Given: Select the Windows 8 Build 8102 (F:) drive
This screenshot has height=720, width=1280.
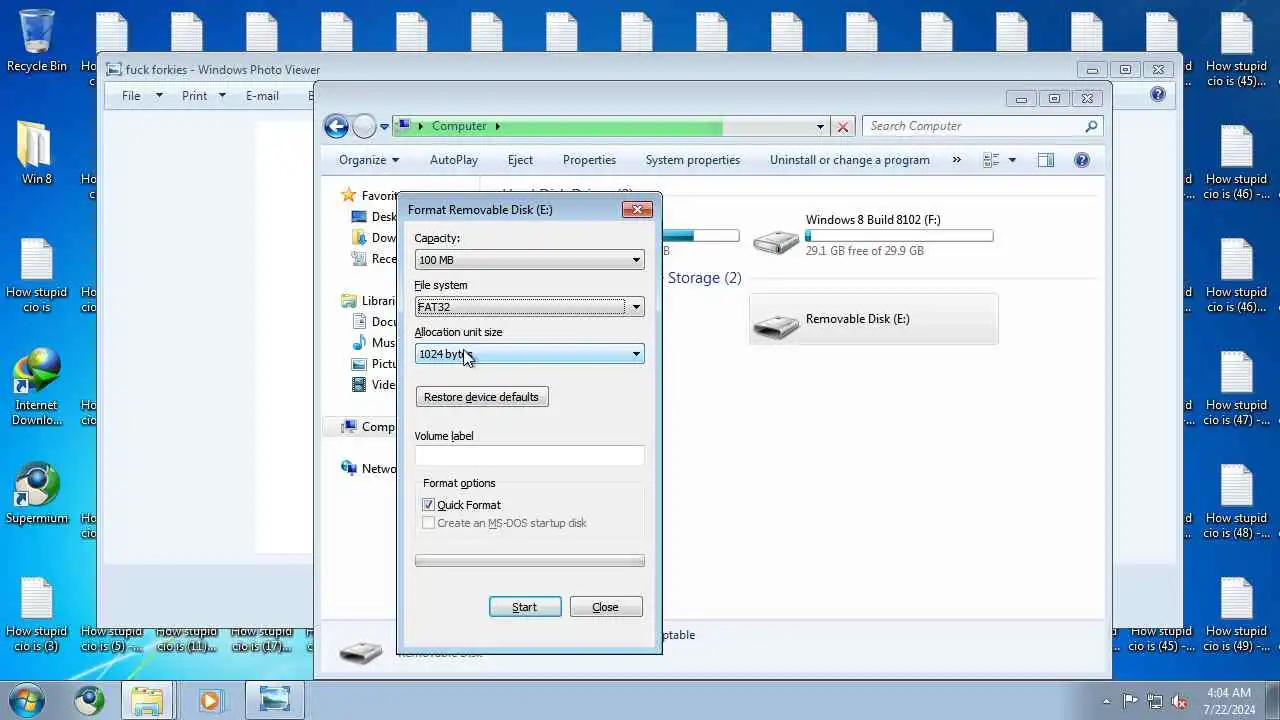Looking at the screenshot, I should pyautogui.click(x=872, y=236).
